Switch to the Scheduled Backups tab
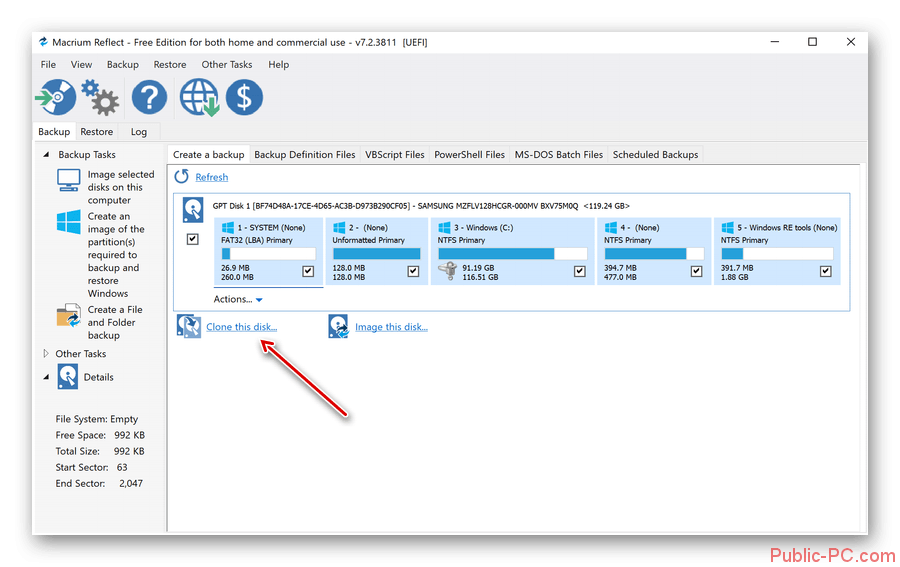Image resolution: width=900 pixels, height=567 pixels. tap(655, 155)
